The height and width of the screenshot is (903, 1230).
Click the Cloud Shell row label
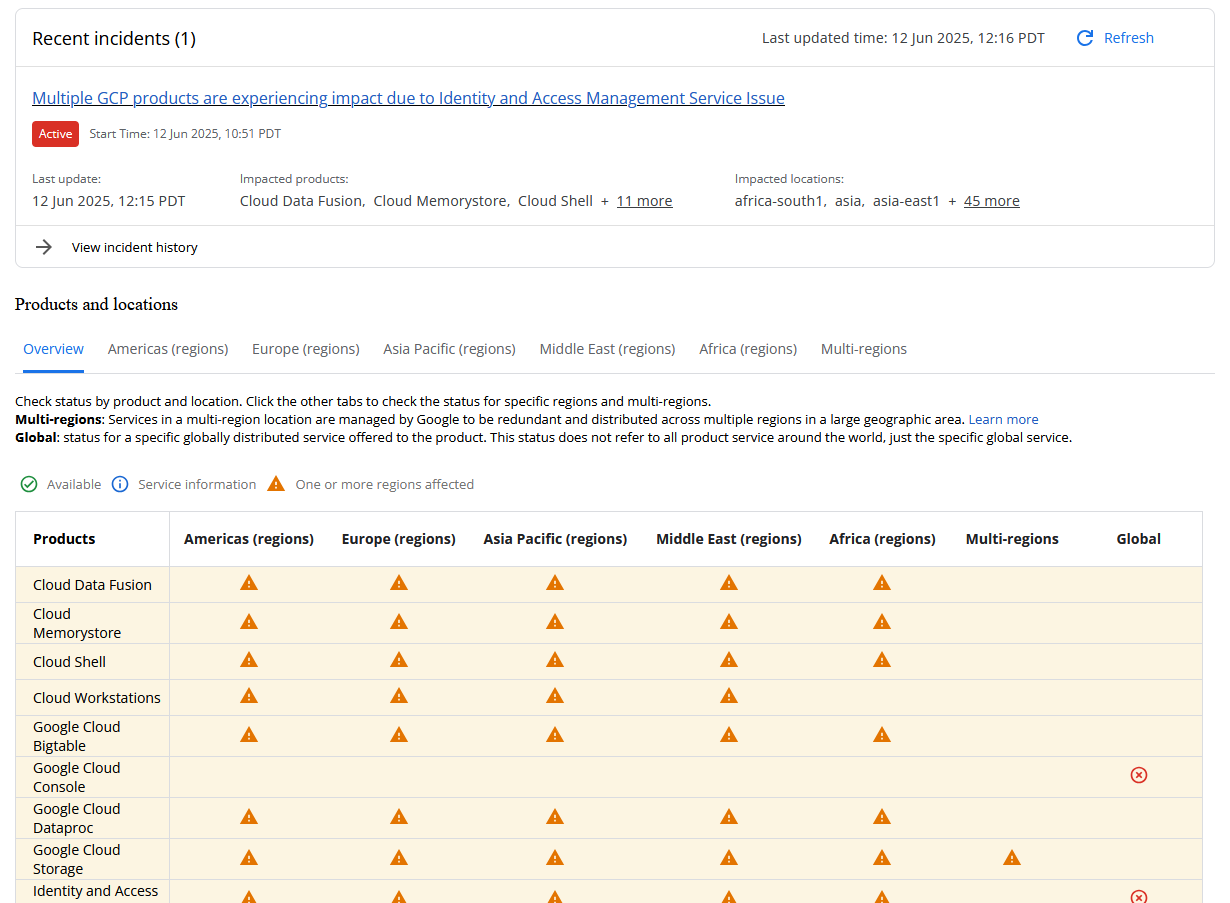click(x=69, y=662)
